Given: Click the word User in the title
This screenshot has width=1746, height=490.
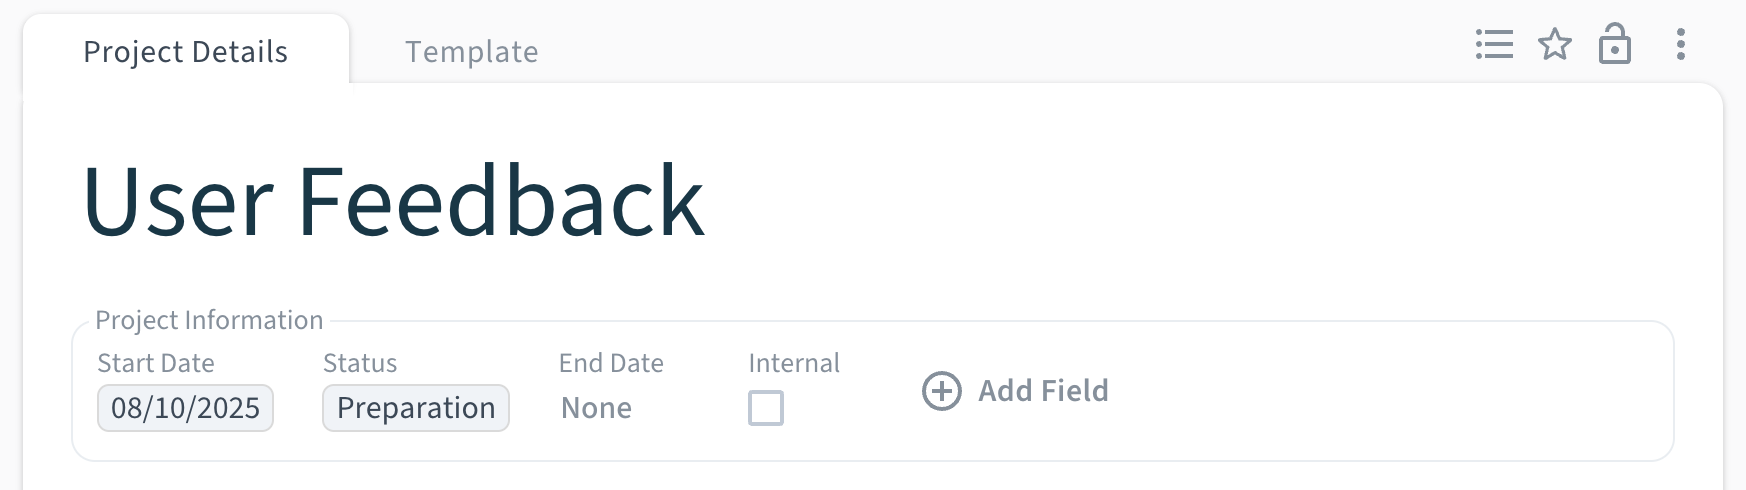Looking at the screenshot, I should pyautogui.click(x=178, y=202).
